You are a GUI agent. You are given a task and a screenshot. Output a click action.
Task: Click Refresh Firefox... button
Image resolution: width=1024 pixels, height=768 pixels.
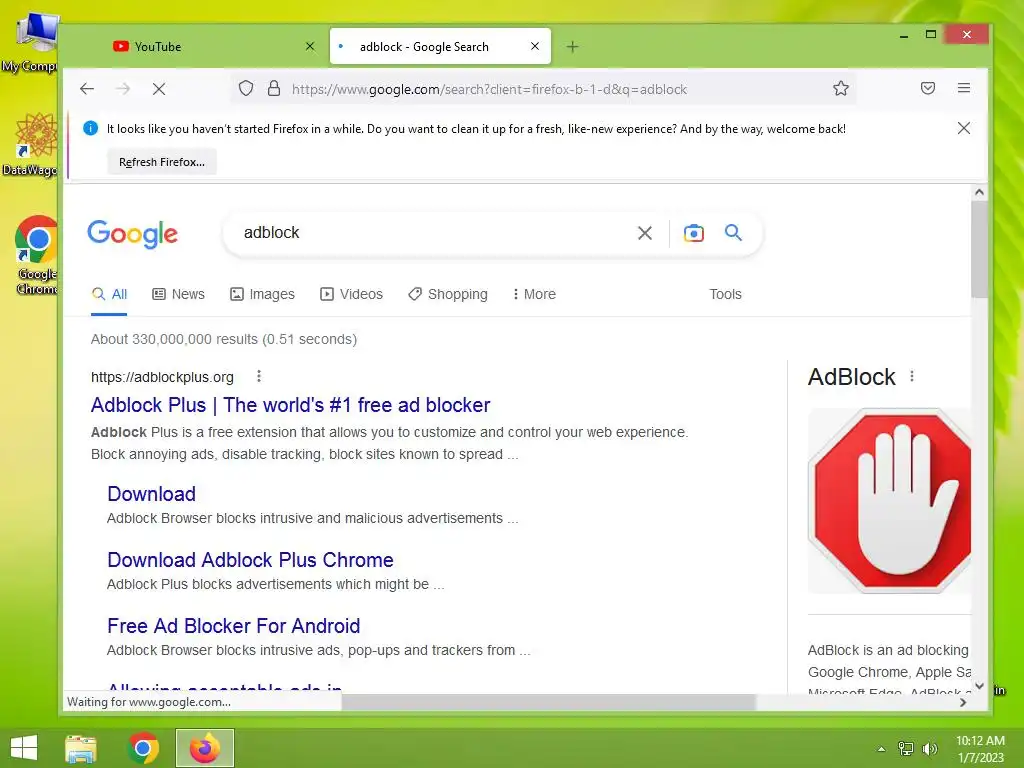(x=162, y=162)
